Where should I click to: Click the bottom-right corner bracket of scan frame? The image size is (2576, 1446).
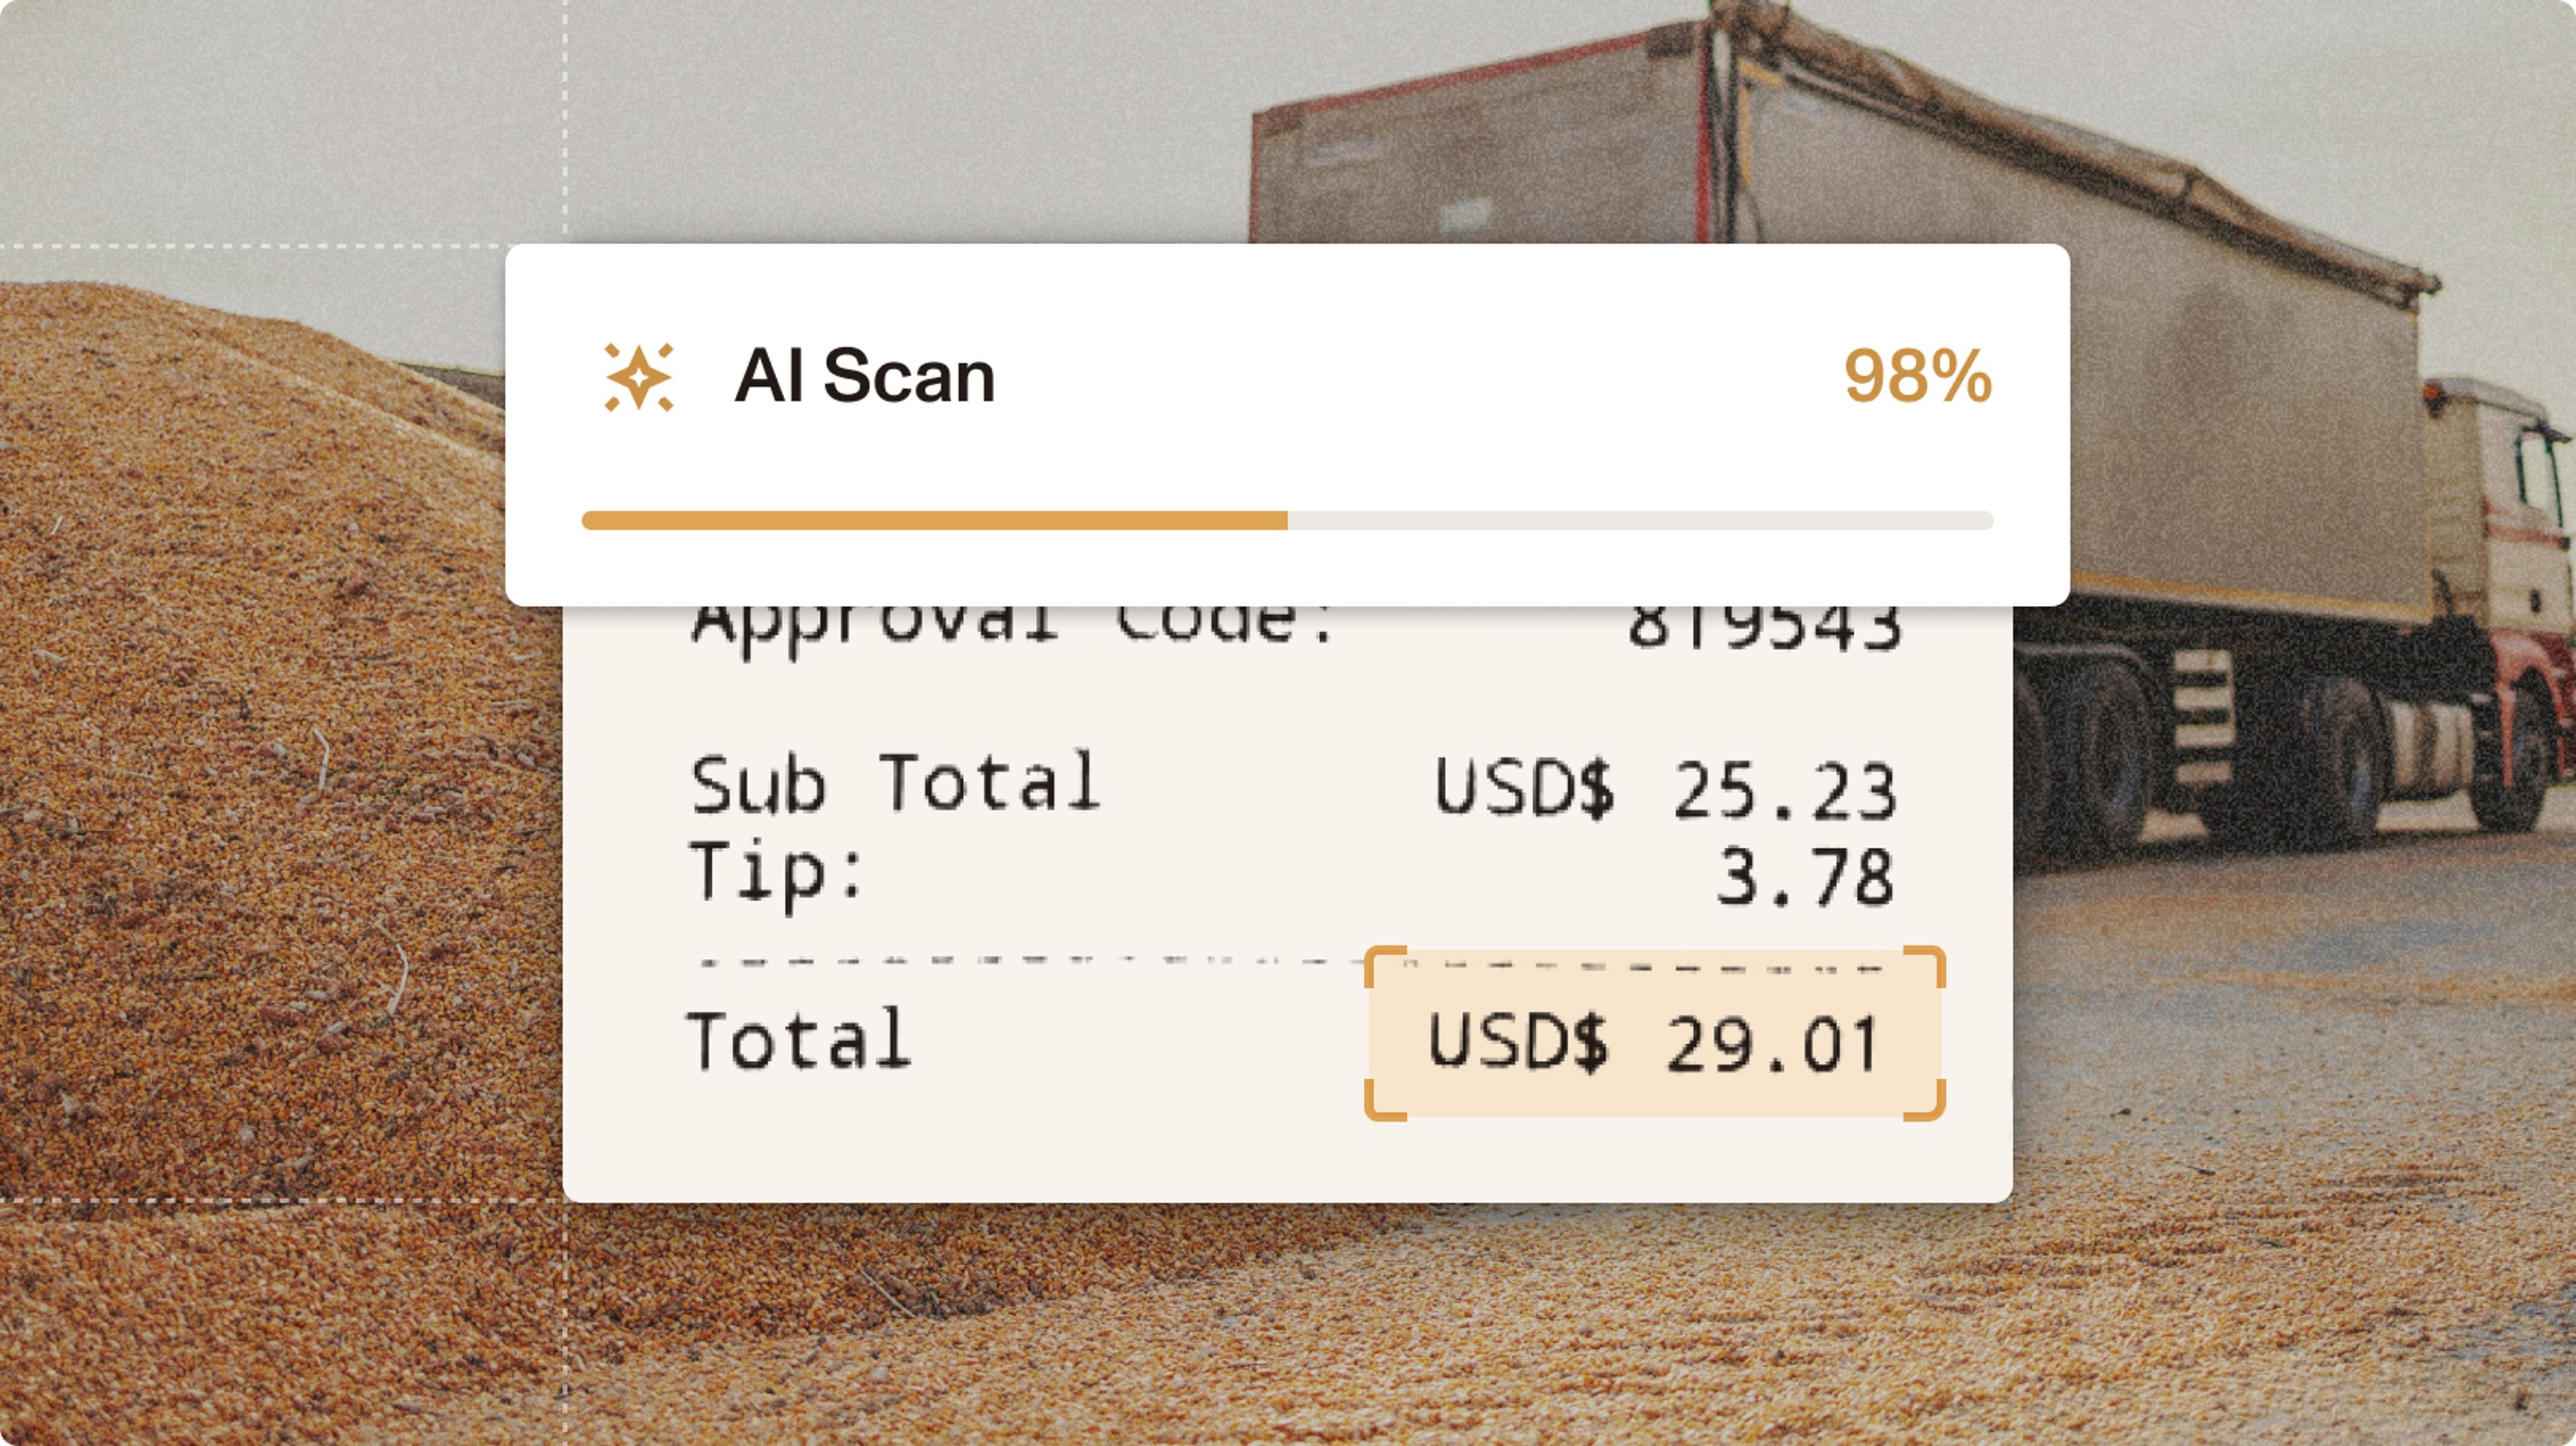click(1928, 1104)
